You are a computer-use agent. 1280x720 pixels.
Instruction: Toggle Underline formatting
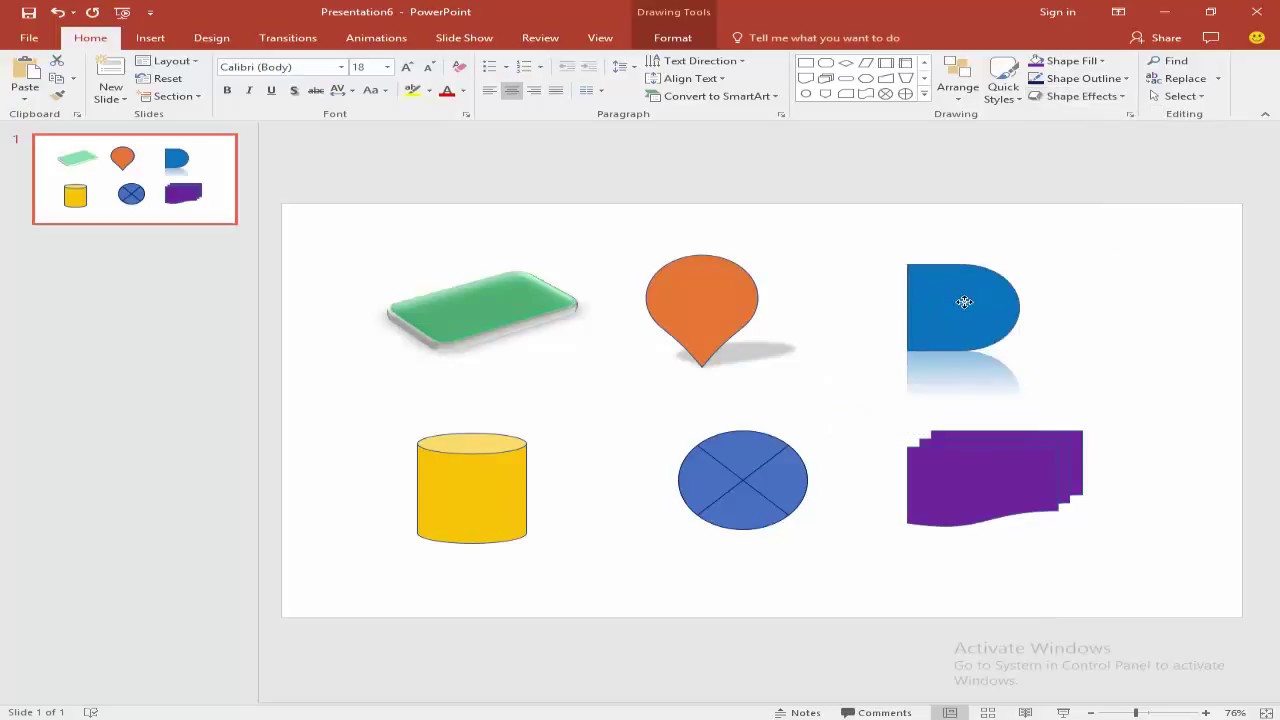click(271, 90)
